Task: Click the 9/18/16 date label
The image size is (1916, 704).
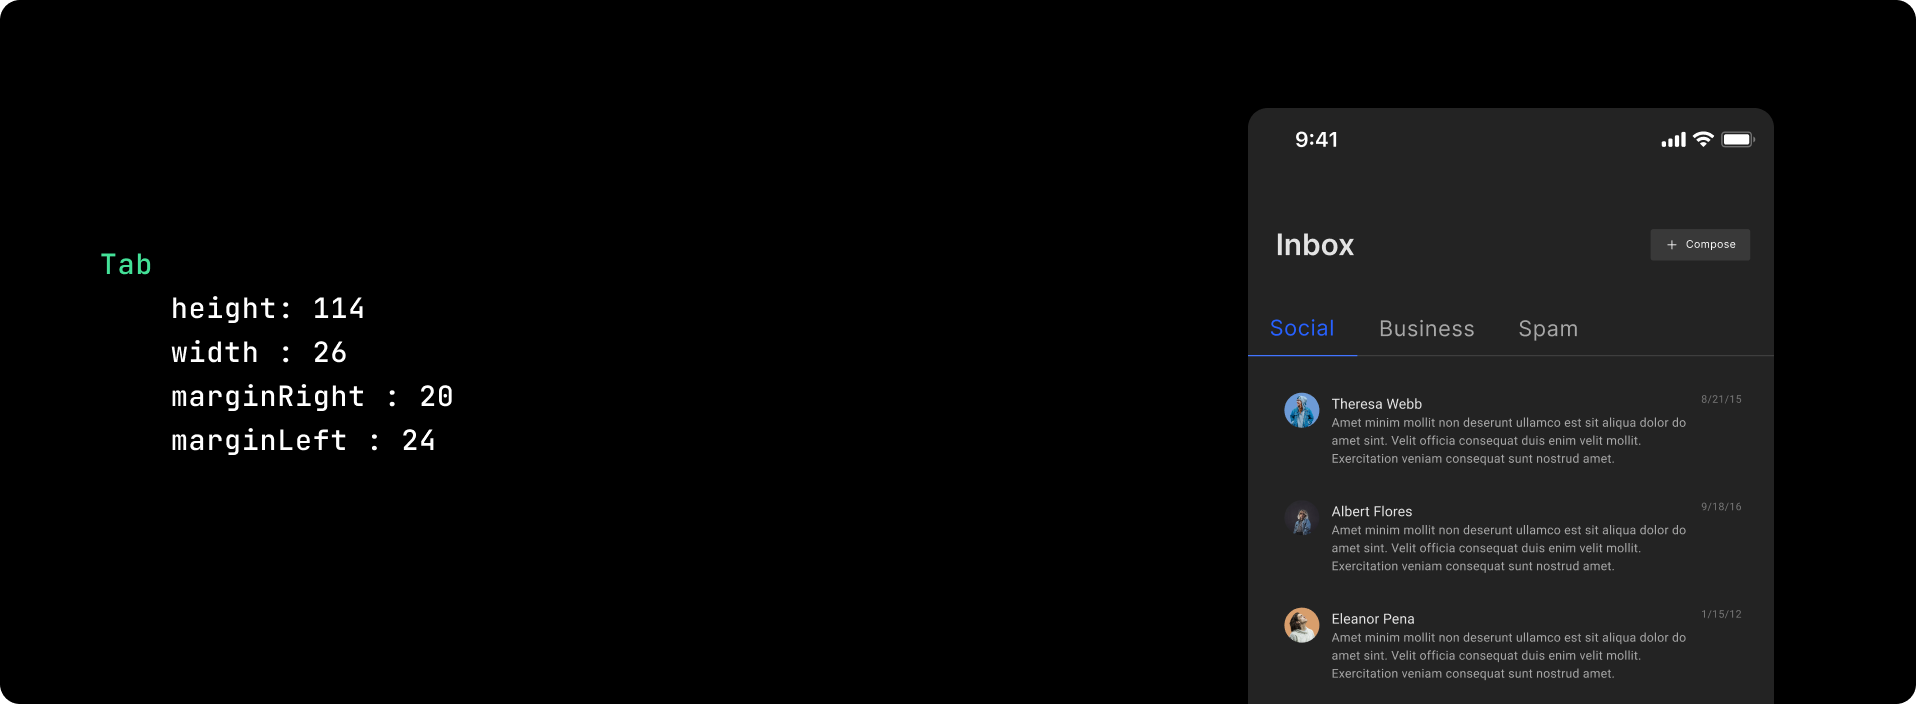Action: pos(1721,507)
